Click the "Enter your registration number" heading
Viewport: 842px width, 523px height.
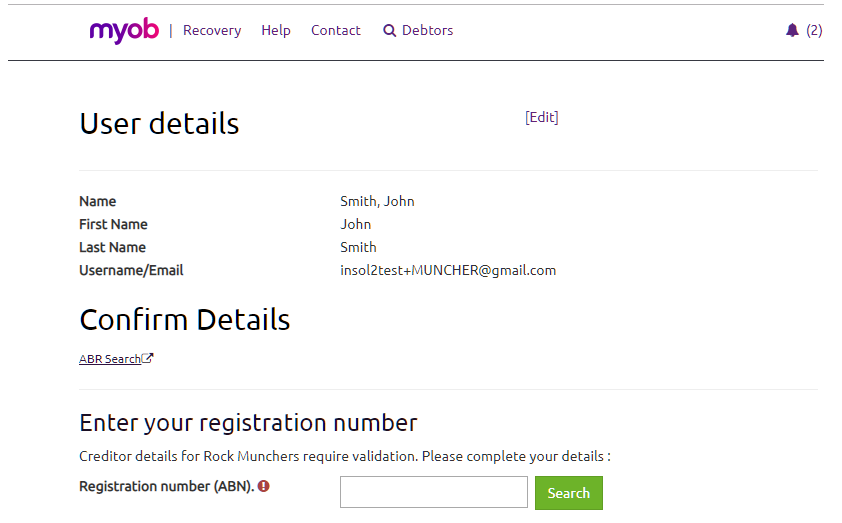tap(248, 422)
